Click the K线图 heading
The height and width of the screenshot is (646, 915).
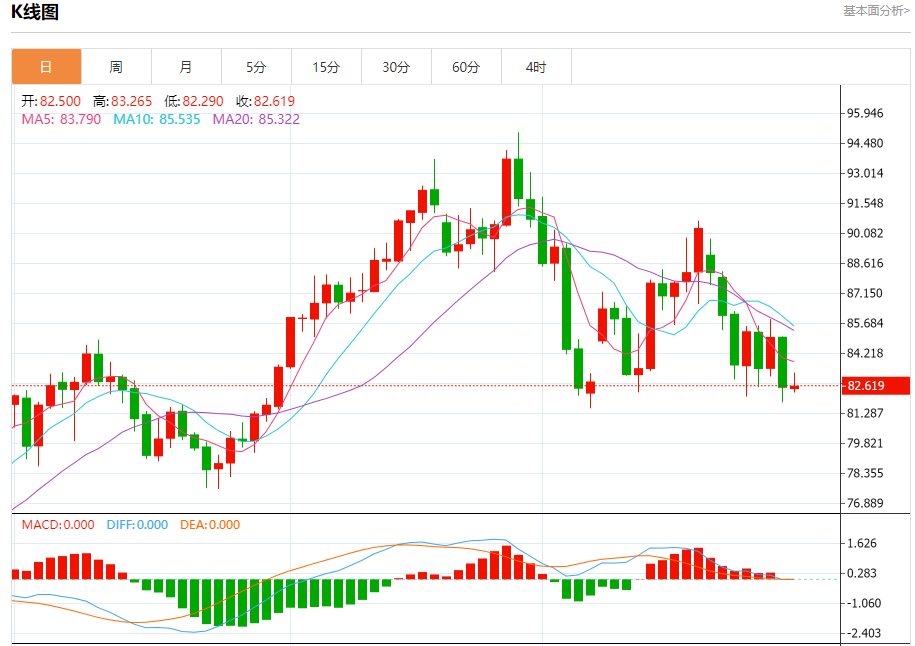(x=35, y=12)
